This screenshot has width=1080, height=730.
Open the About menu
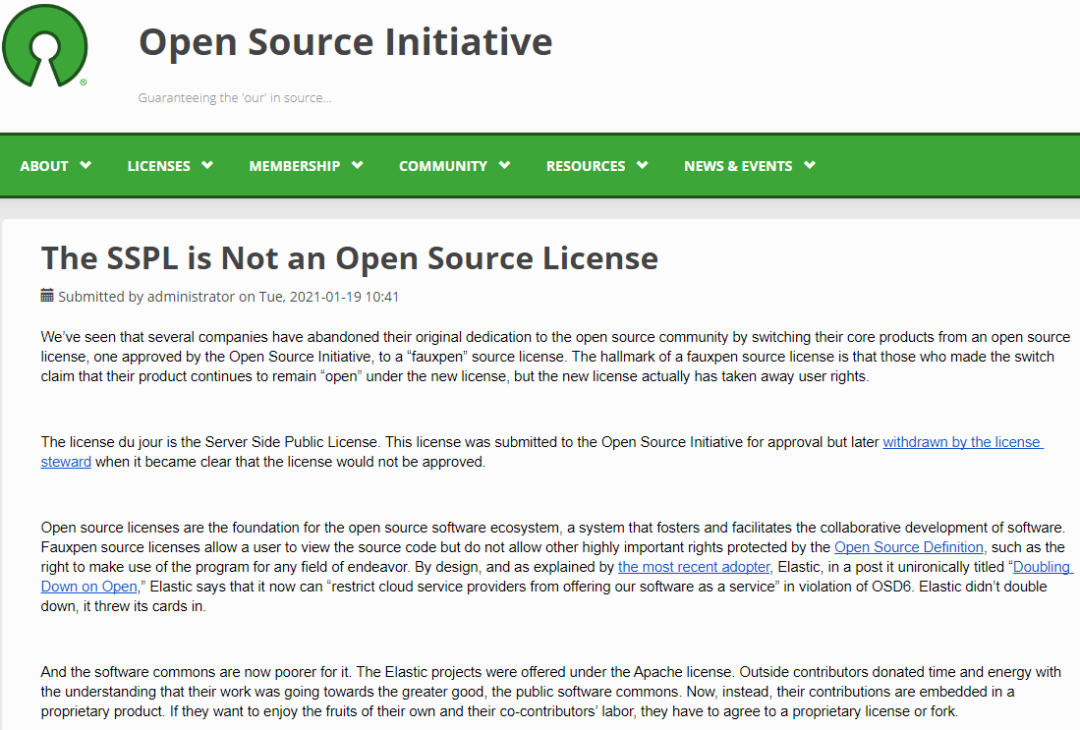point(44,166)
